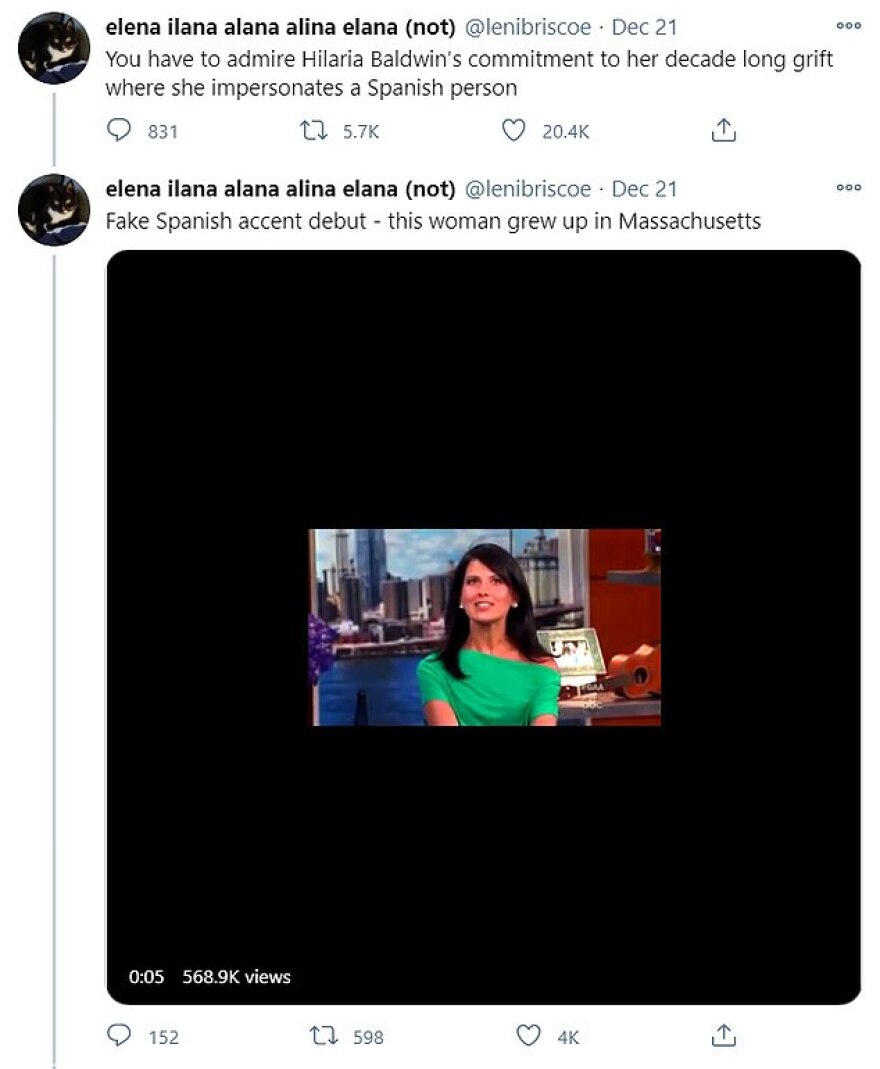Open @lenibriscoe handle on the first tweet
The height and width of the screenshot is (1069, 880).
[x=528, y=26]
